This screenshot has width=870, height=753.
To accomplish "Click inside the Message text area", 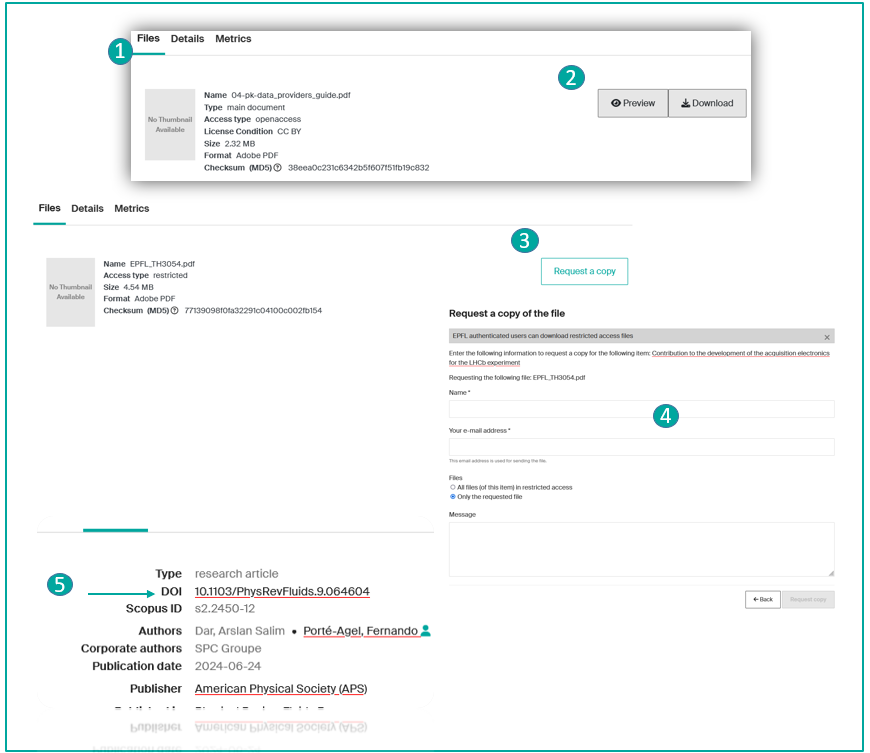I will 641,549.
